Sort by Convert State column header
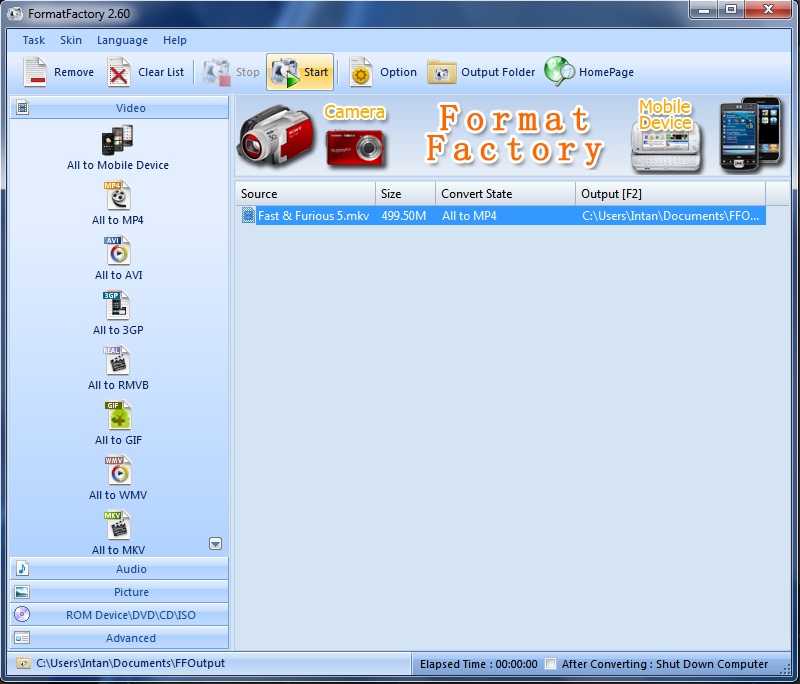Image resolution: width=800 pixels, height=684 pixels. click(506, 194)
